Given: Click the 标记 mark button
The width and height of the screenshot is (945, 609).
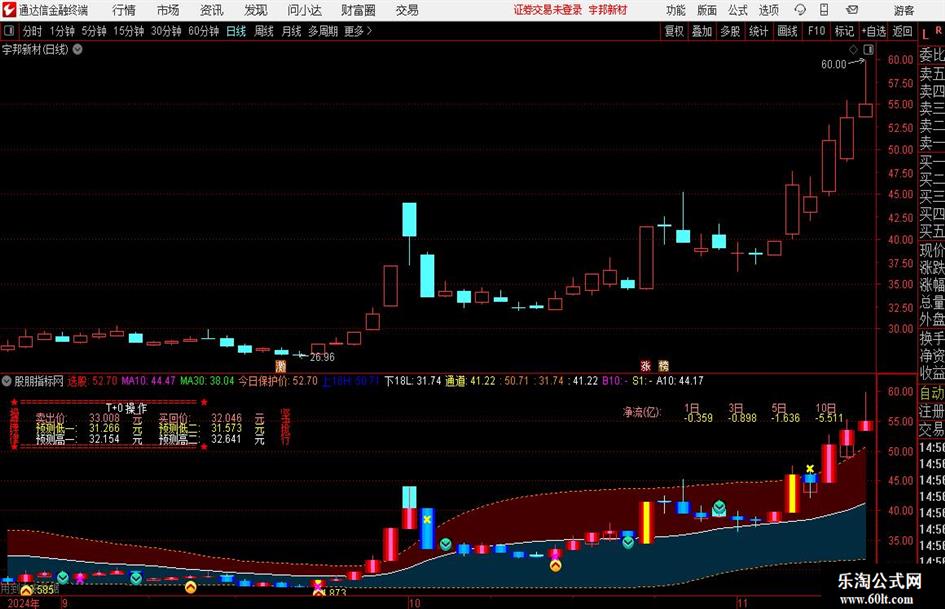Looking at the screenshot, I should pyautogui.click(x=844, y=31).
